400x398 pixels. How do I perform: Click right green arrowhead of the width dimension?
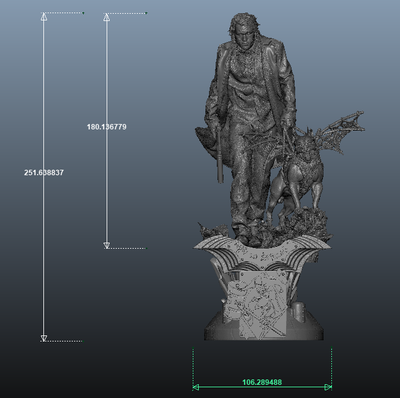328,387
